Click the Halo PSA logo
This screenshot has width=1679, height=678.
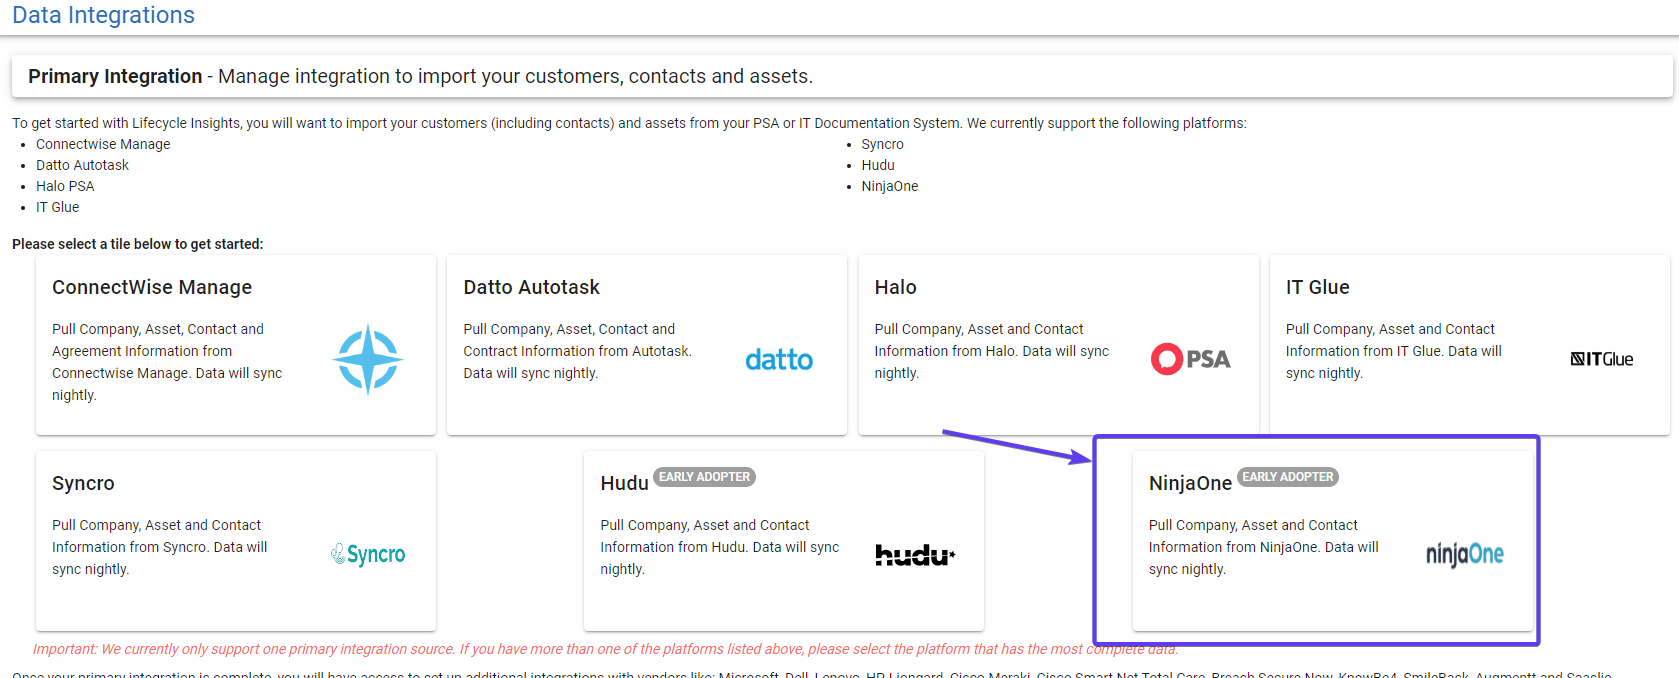click(1191, 359)
